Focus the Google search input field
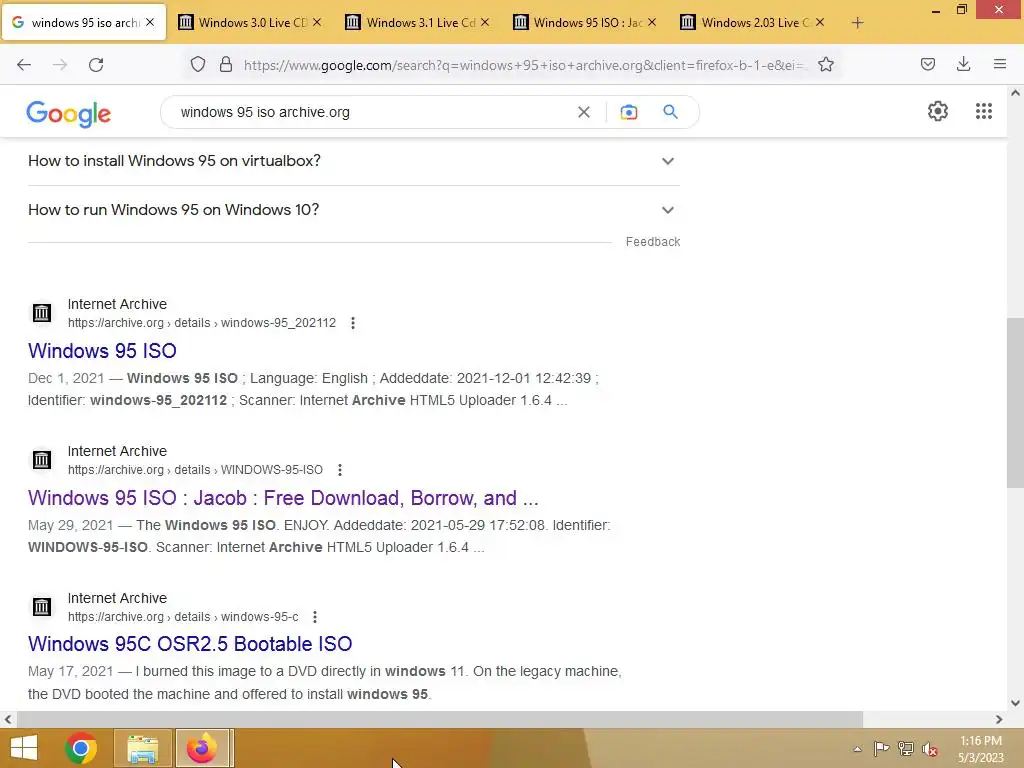The image size is (1024, 768). pos(372,112)
